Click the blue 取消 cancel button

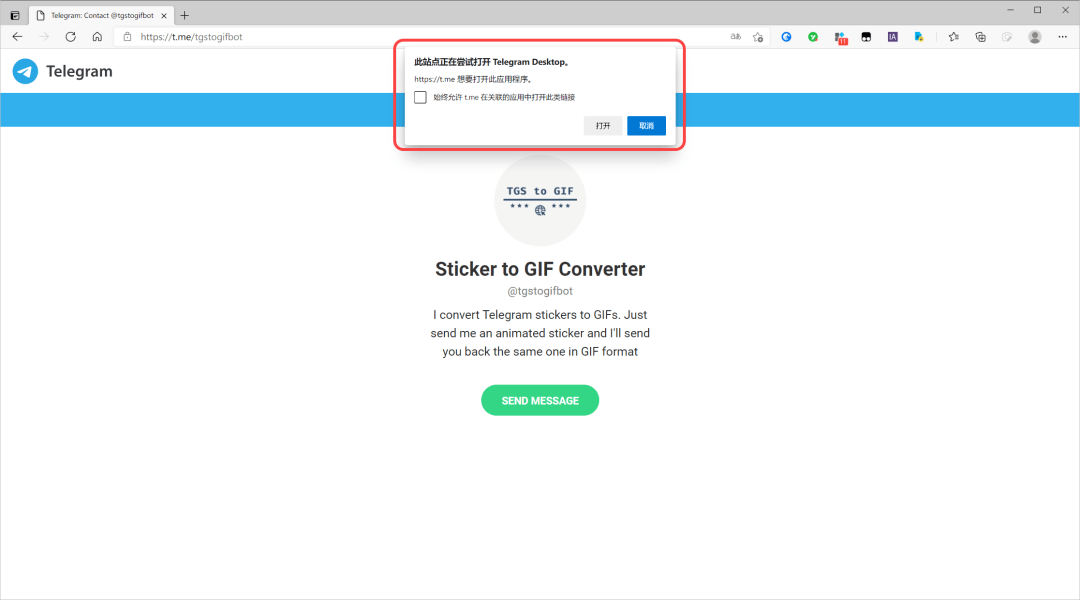click(x=646, y=125)
